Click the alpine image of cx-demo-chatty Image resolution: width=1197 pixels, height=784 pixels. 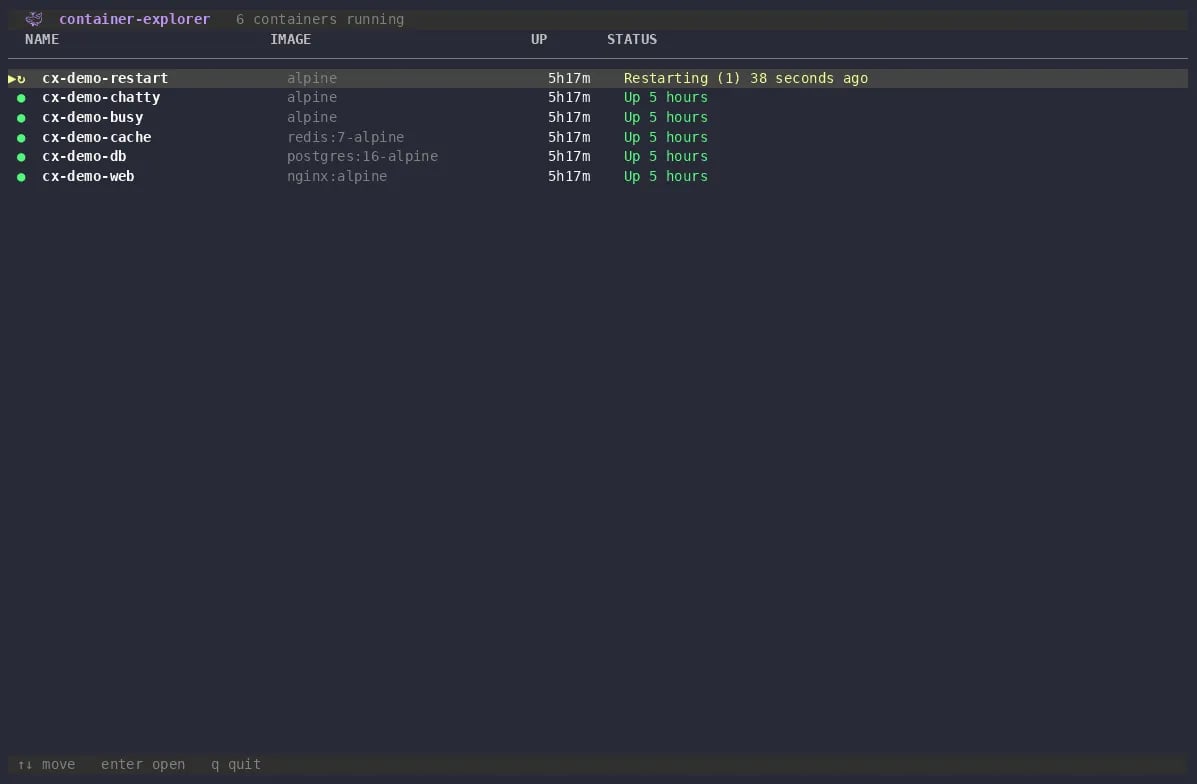(x=312, y=97)
